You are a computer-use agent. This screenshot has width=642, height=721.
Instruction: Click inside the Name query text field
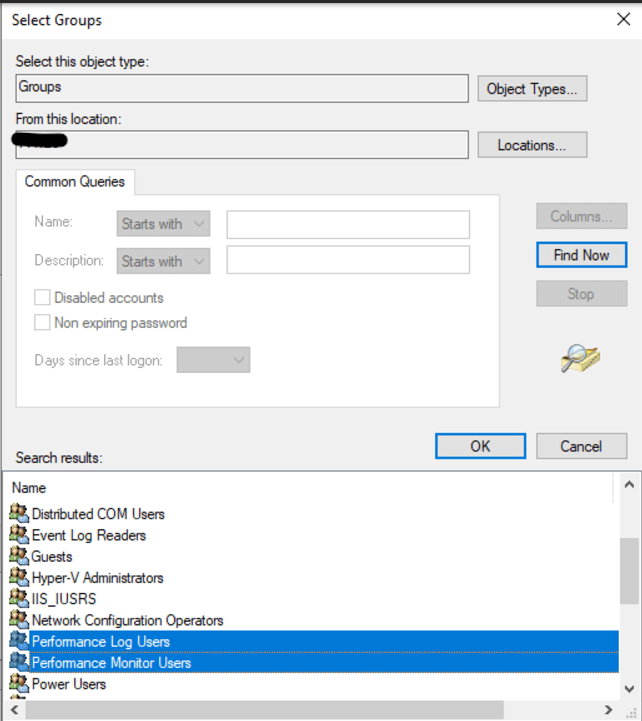coord(347,224)
